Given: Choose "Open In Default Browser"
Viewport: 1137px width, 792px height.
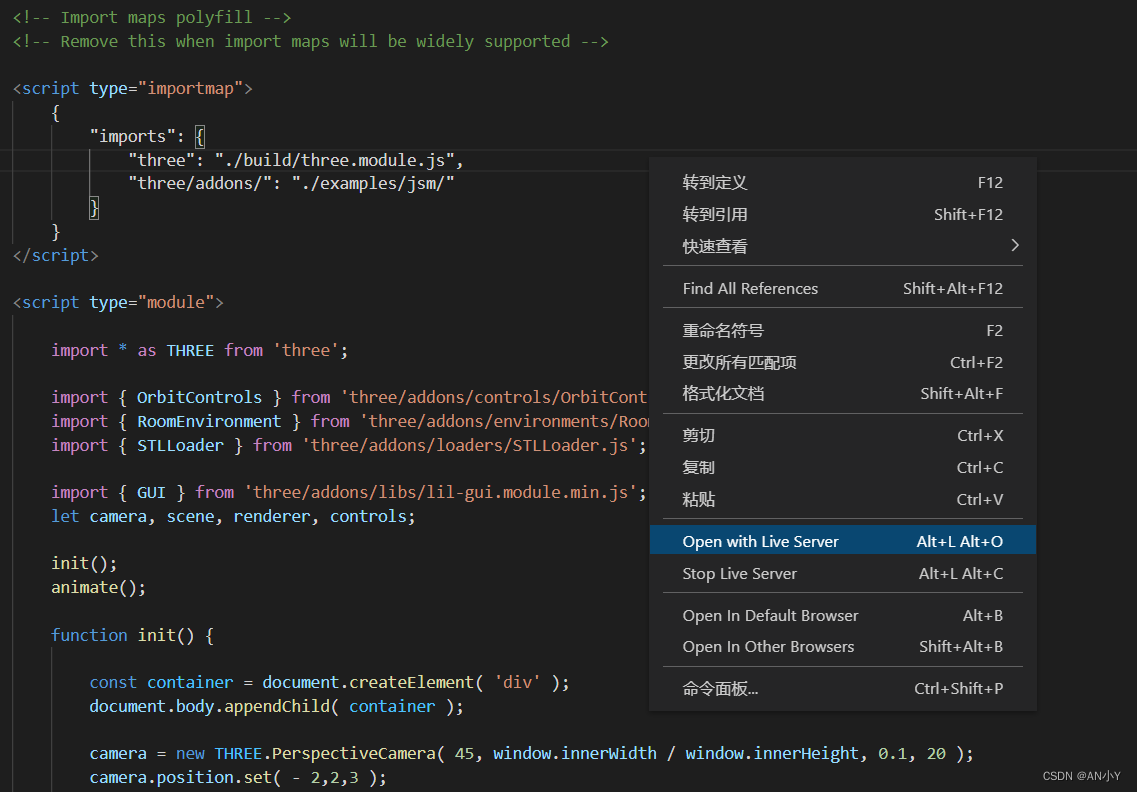Looking at the screenshot, I should pos(770,615).
